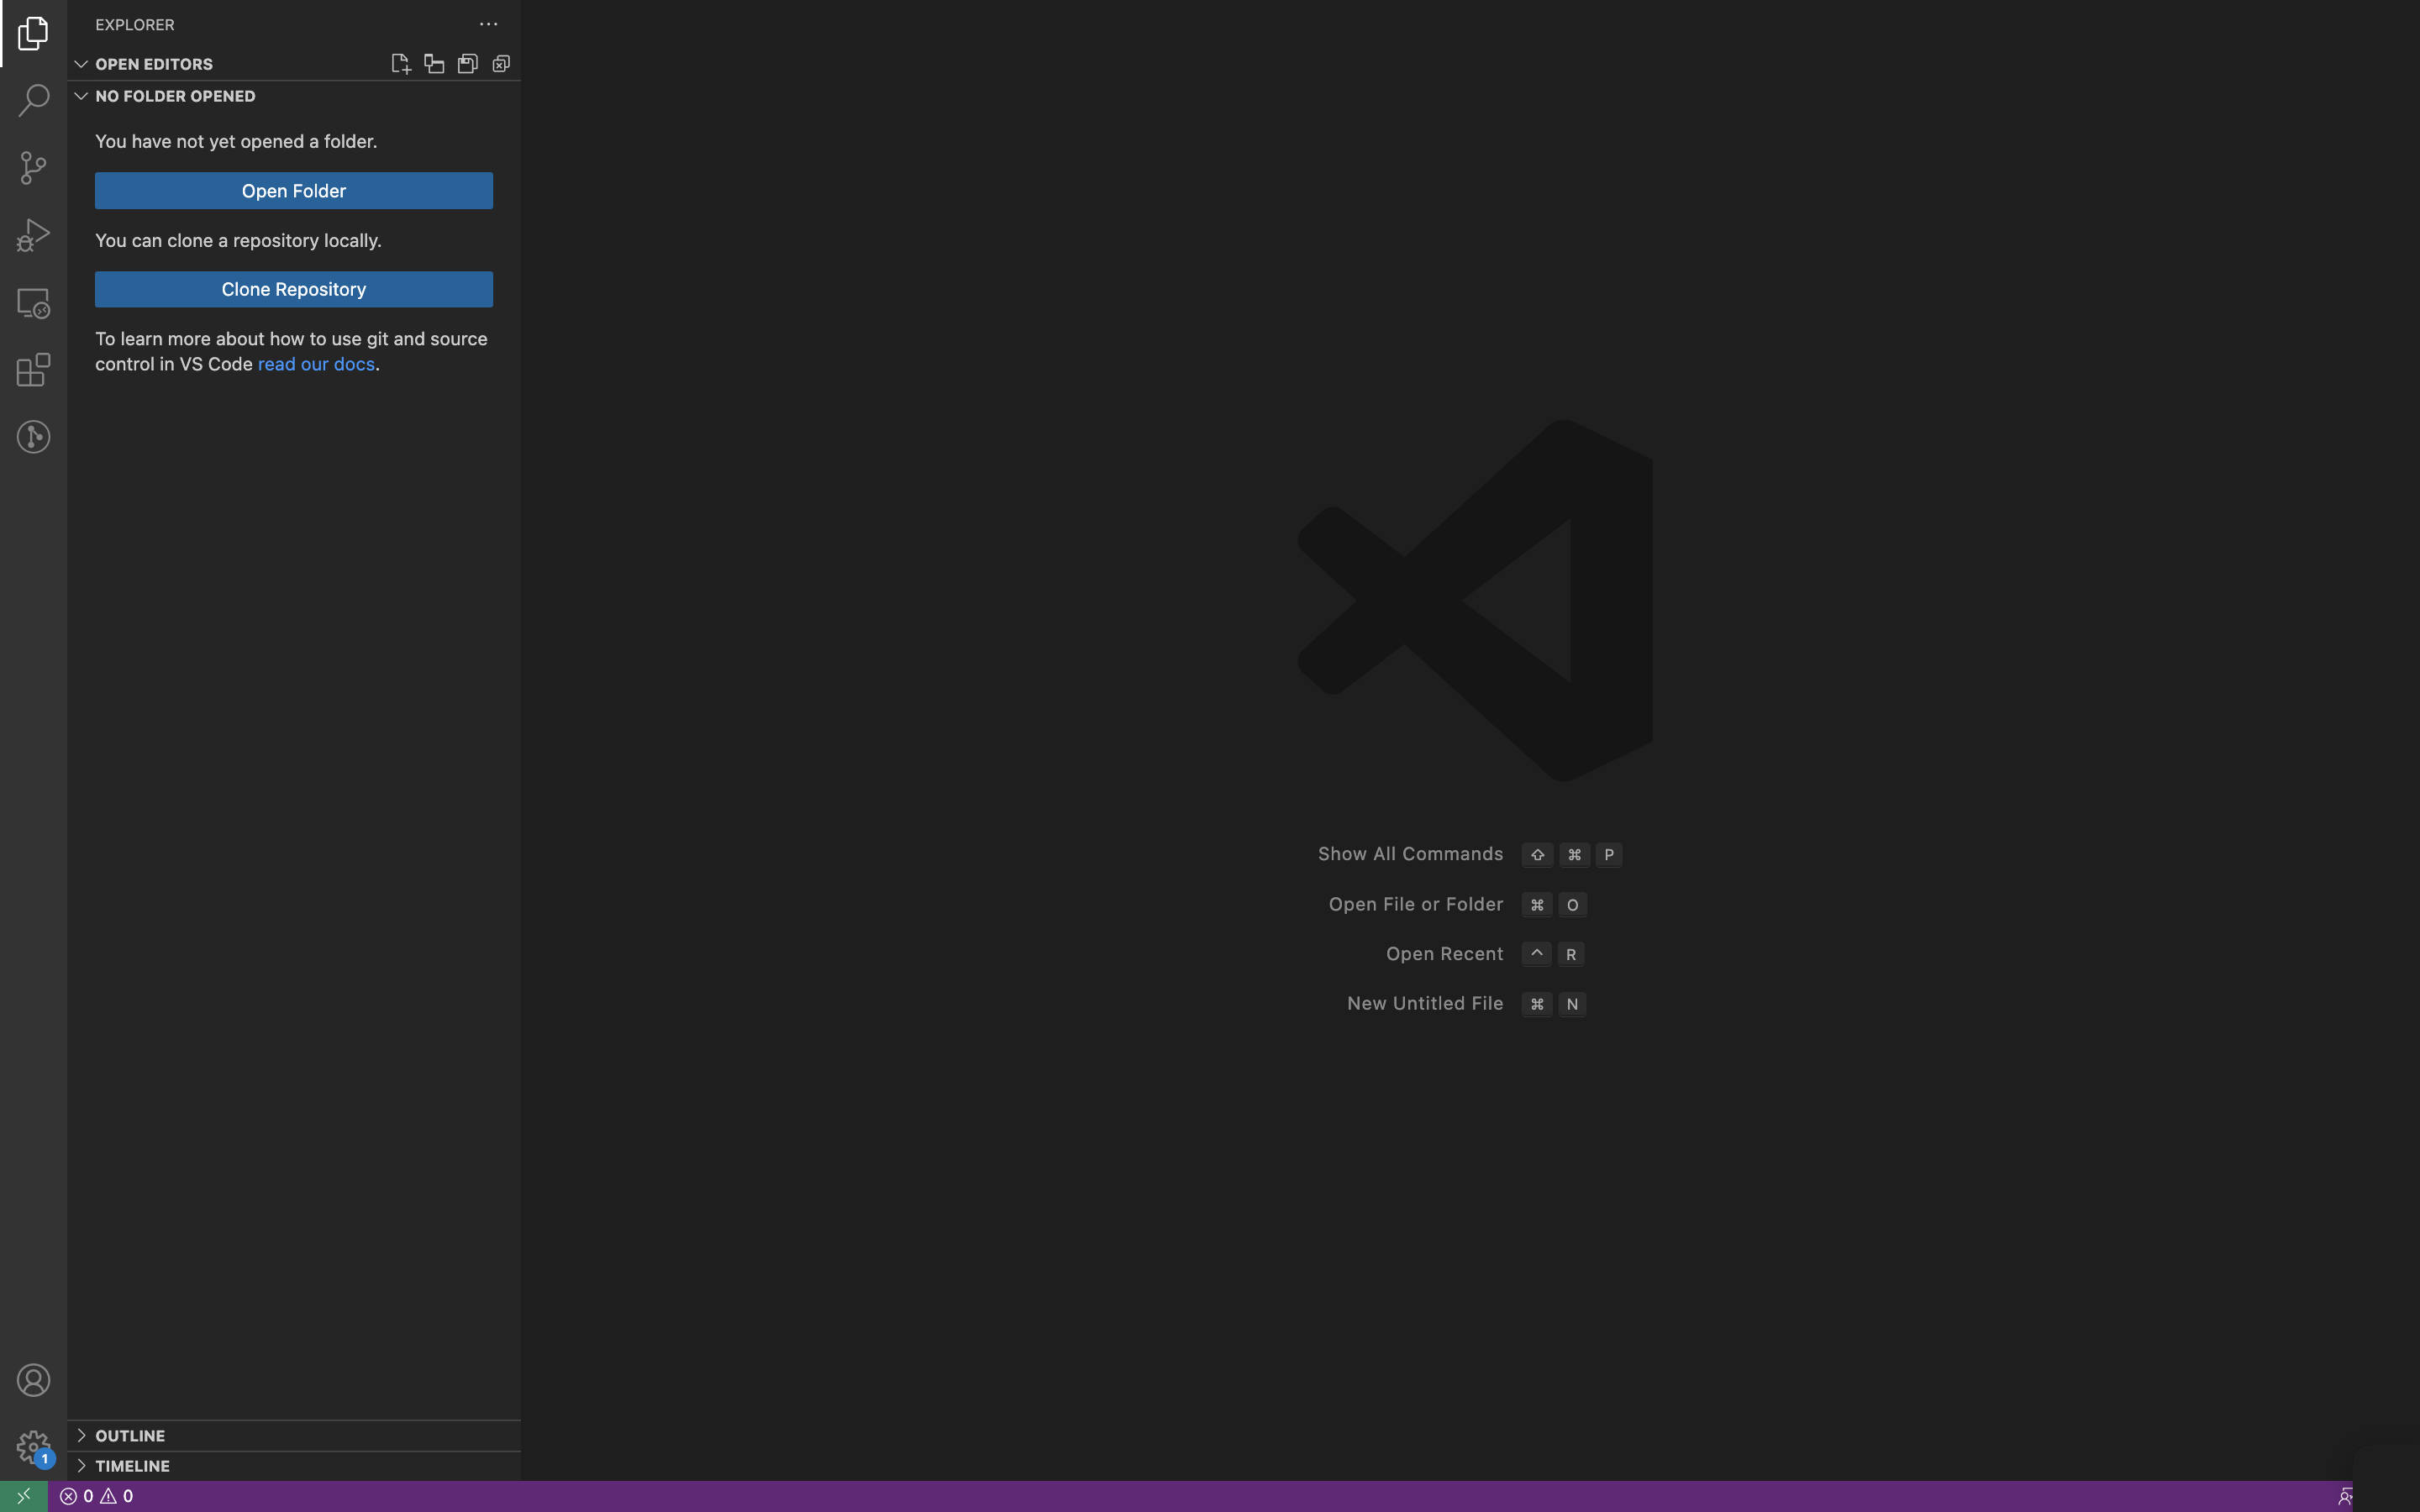Click the warnings count in status bar

117,1496
